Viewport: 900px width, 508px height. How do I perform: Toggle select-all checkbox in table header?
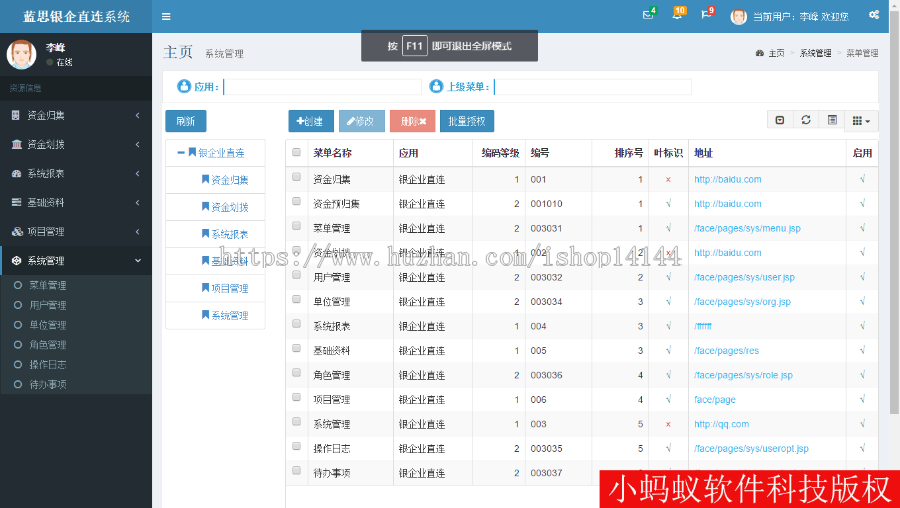(296, 152)
